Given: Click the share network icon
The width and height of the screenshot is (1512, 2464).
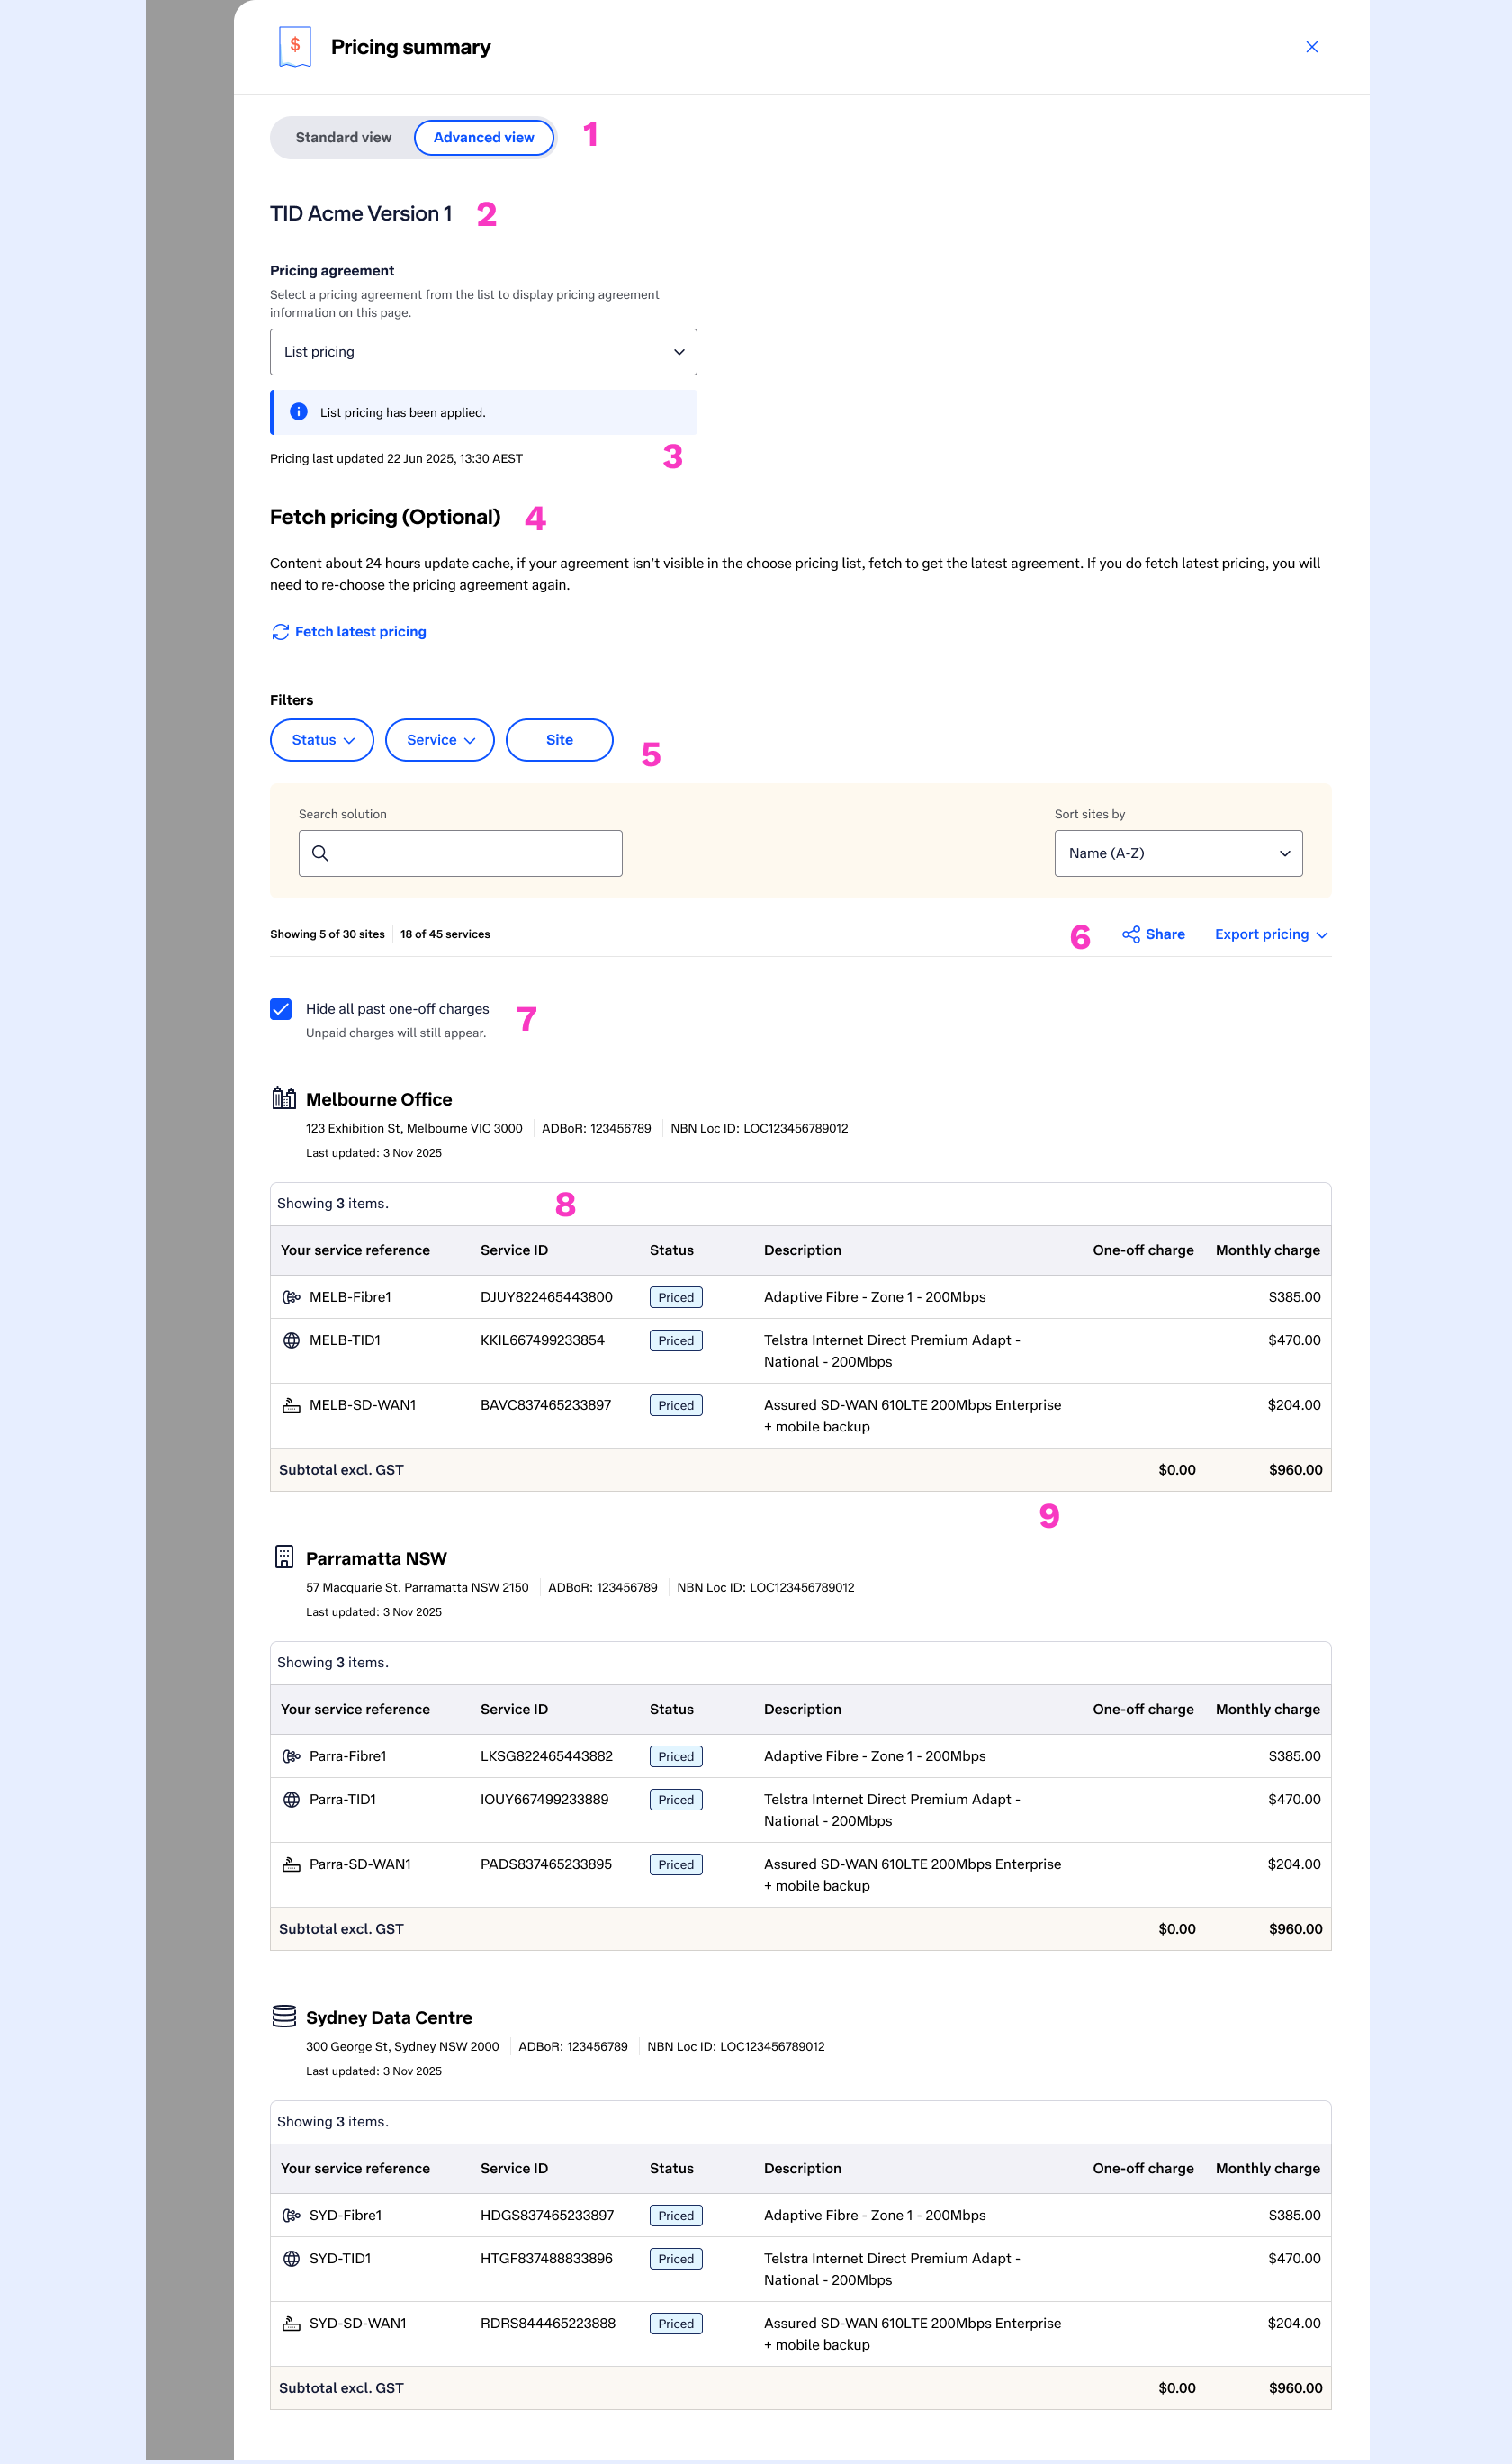Looking at the screenshot, I should pyautogui.click(x=1130, y=934).
